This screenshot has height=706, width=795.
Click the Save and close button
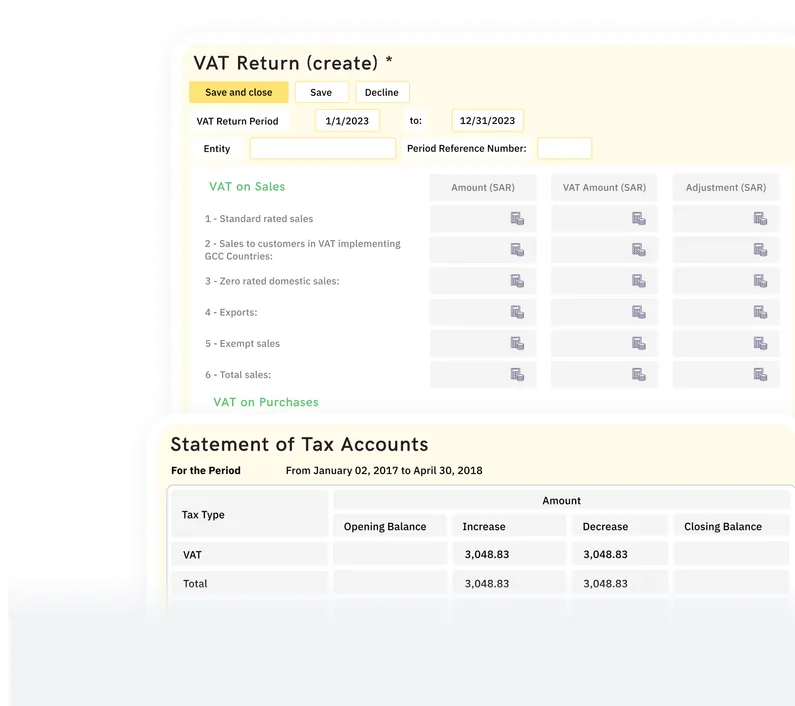[239, 92]
